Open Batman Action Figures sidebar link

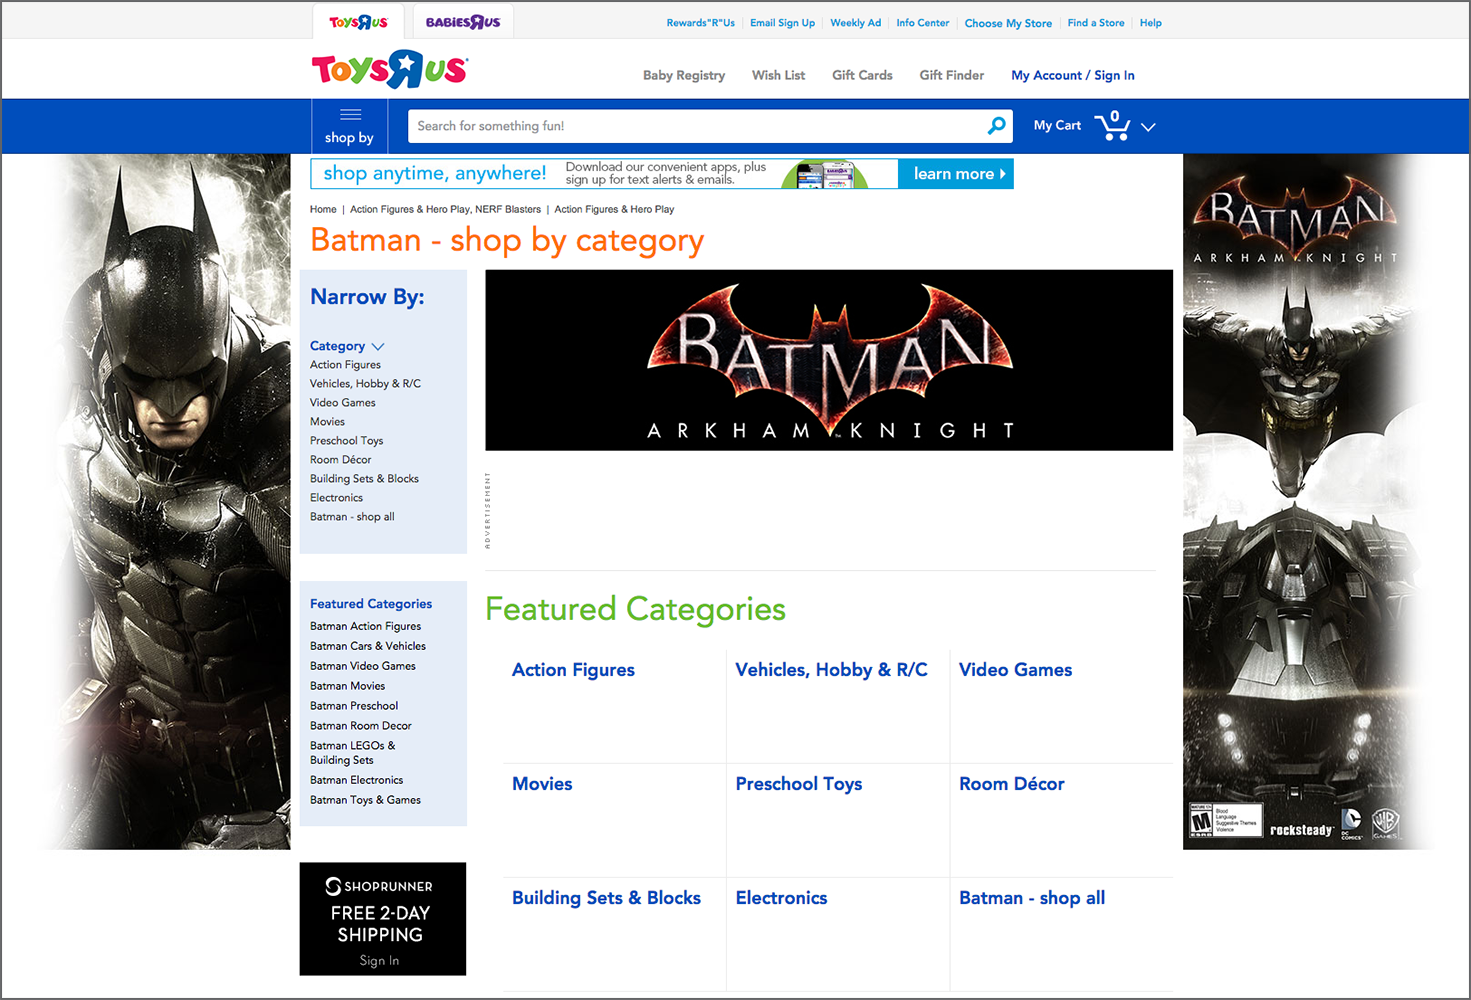click(x=365, y=626)
